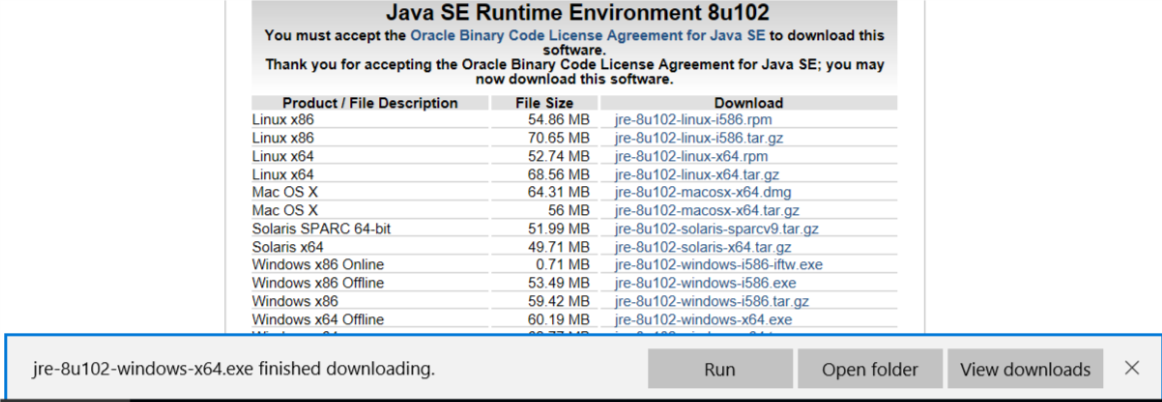Click the 0.71 MB file size
Screen dimensions: 1162x402
point(560,265)
